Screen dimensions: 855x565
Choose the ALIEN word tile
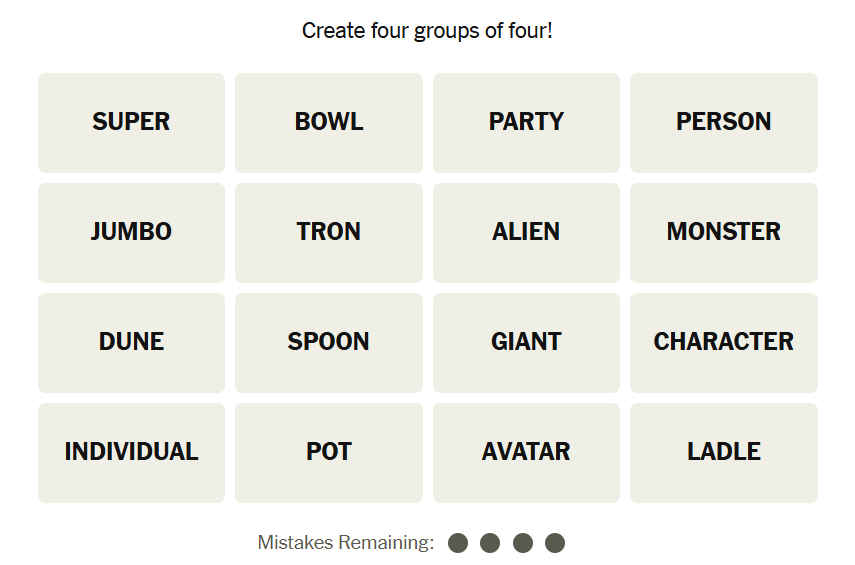[526, 232]
